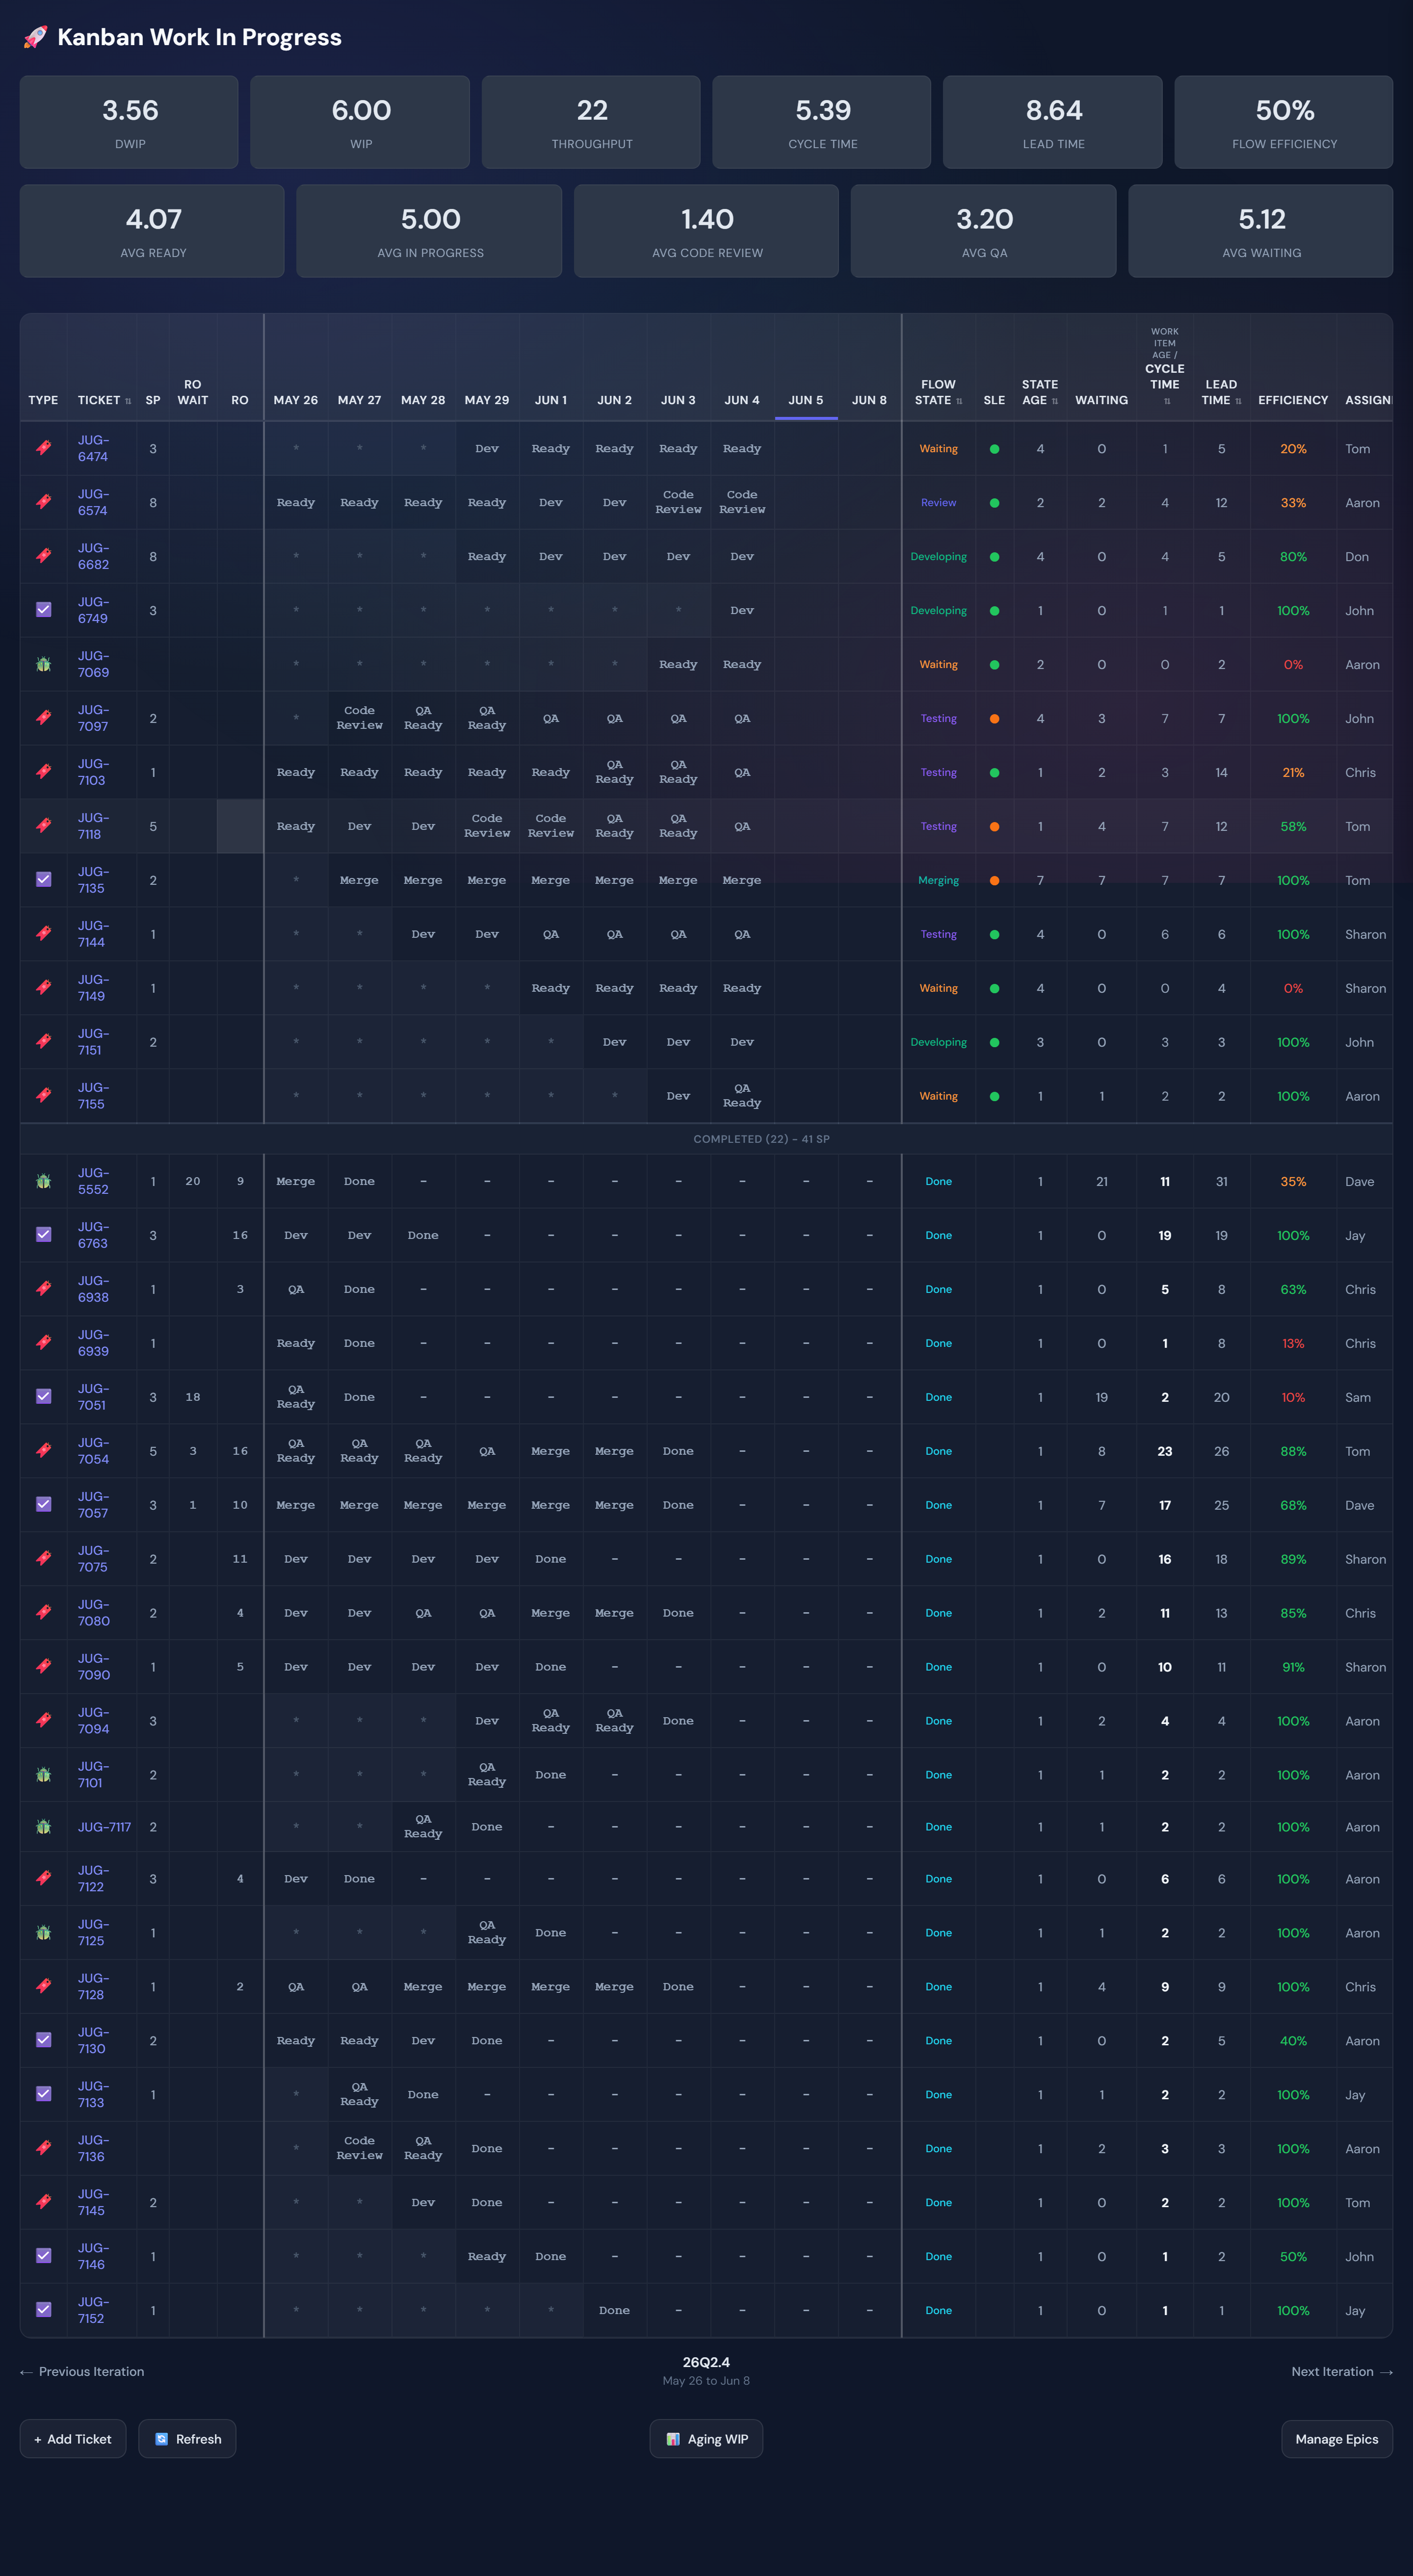The image size is (1413, 2576).
Task: Click the rocket icon beside the page title
Action: 35,38
